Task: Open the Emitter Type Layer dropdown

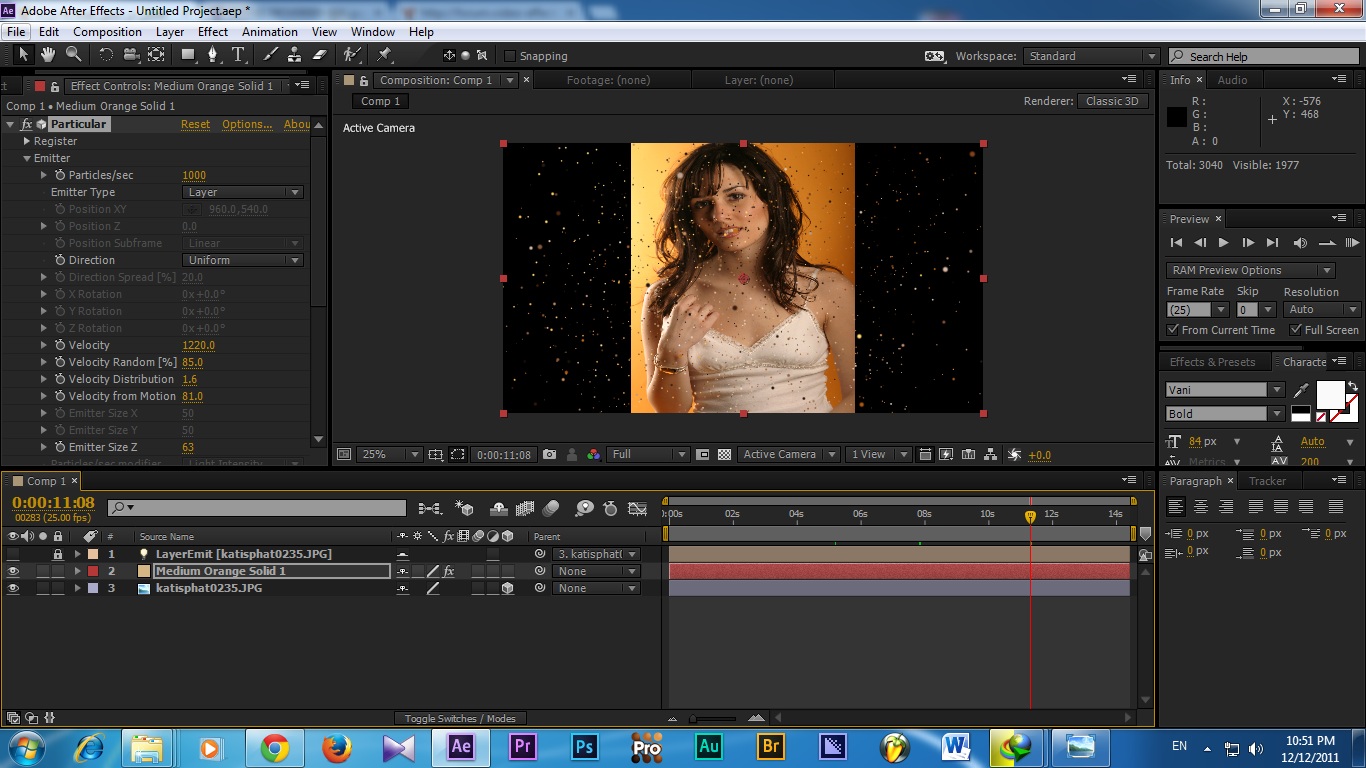Action: [x=243, y=192]
